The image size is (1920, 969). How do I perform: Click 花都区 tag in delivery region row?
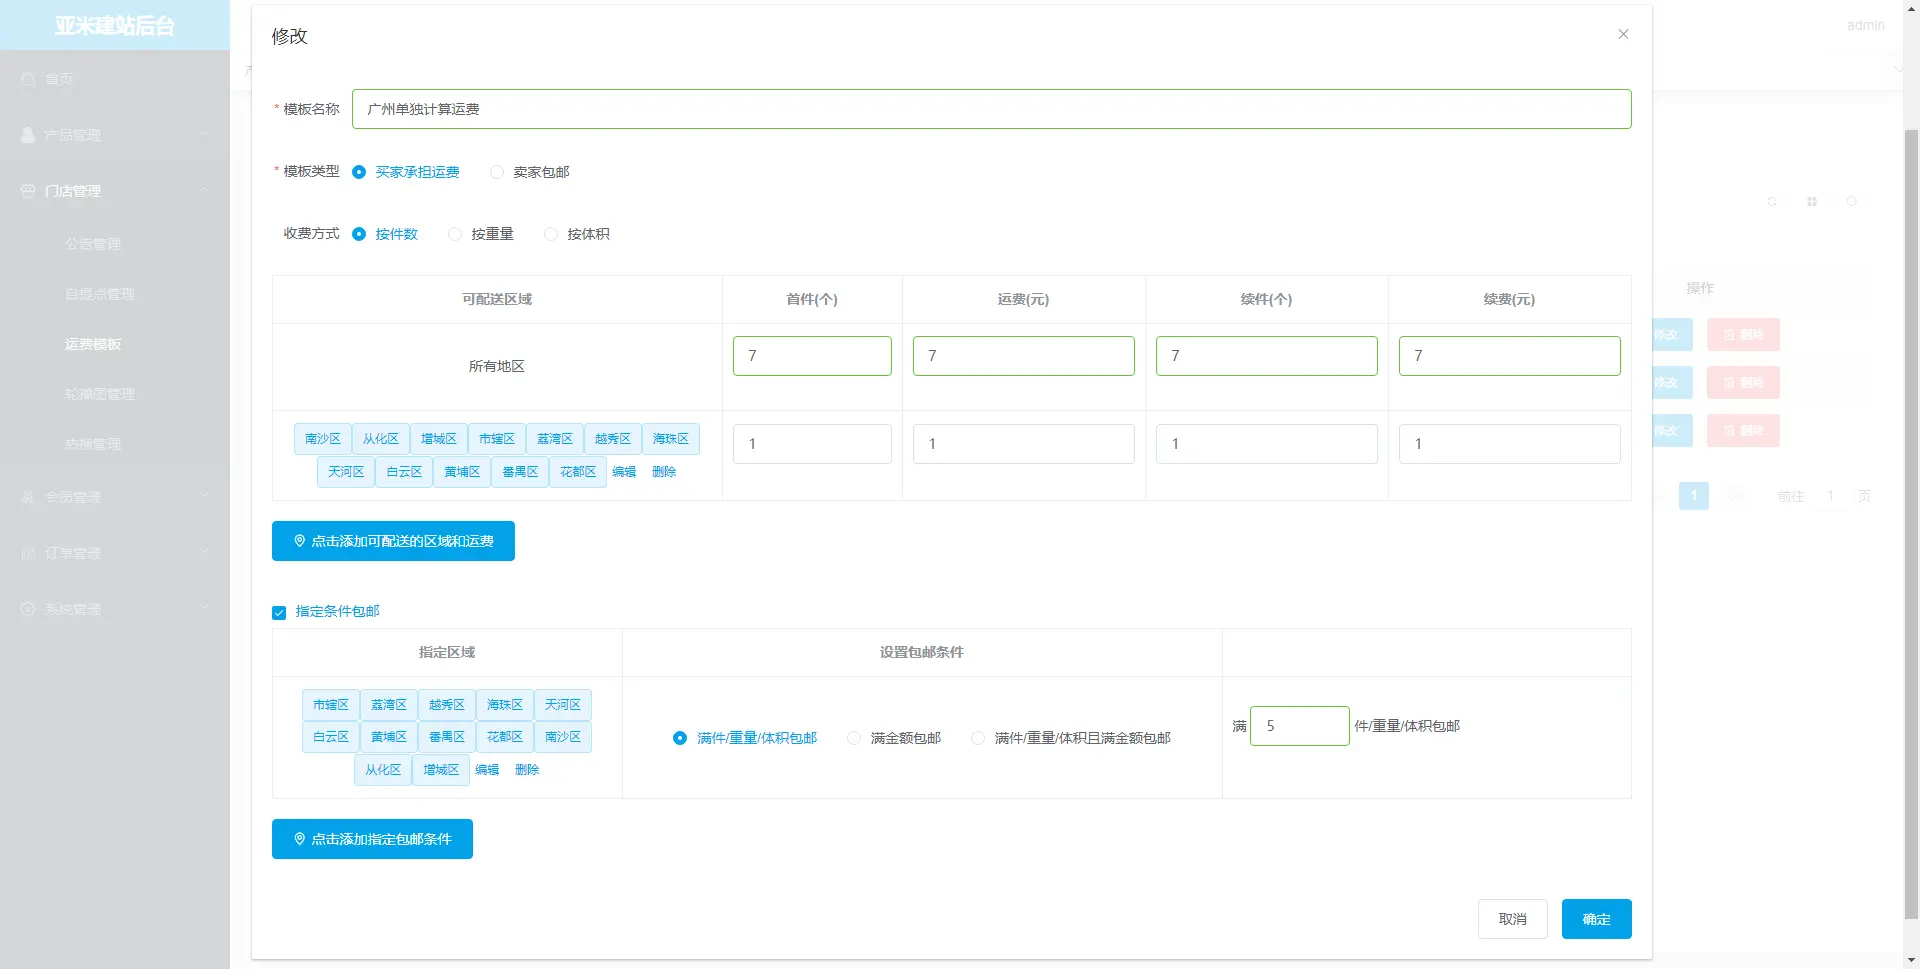(x=578, y=472)
